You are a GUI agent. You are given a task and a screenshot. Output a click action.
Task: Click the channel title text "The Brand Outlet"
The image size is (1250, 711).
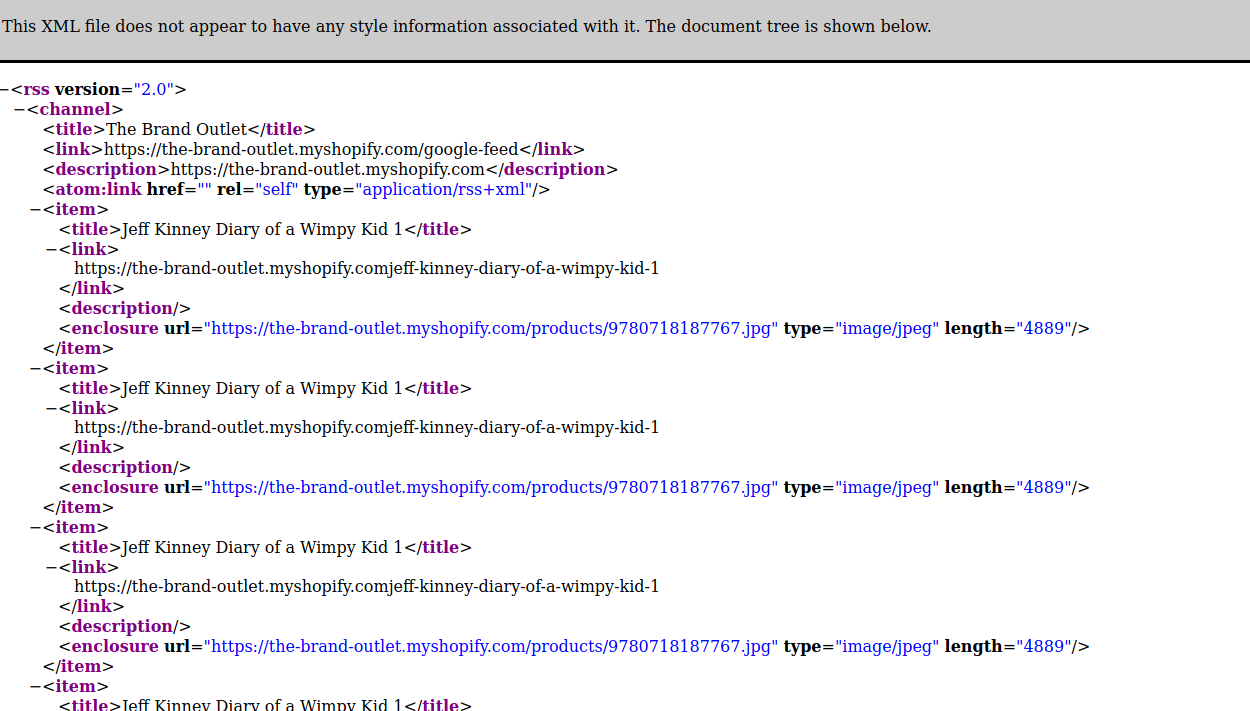(176, 129)
